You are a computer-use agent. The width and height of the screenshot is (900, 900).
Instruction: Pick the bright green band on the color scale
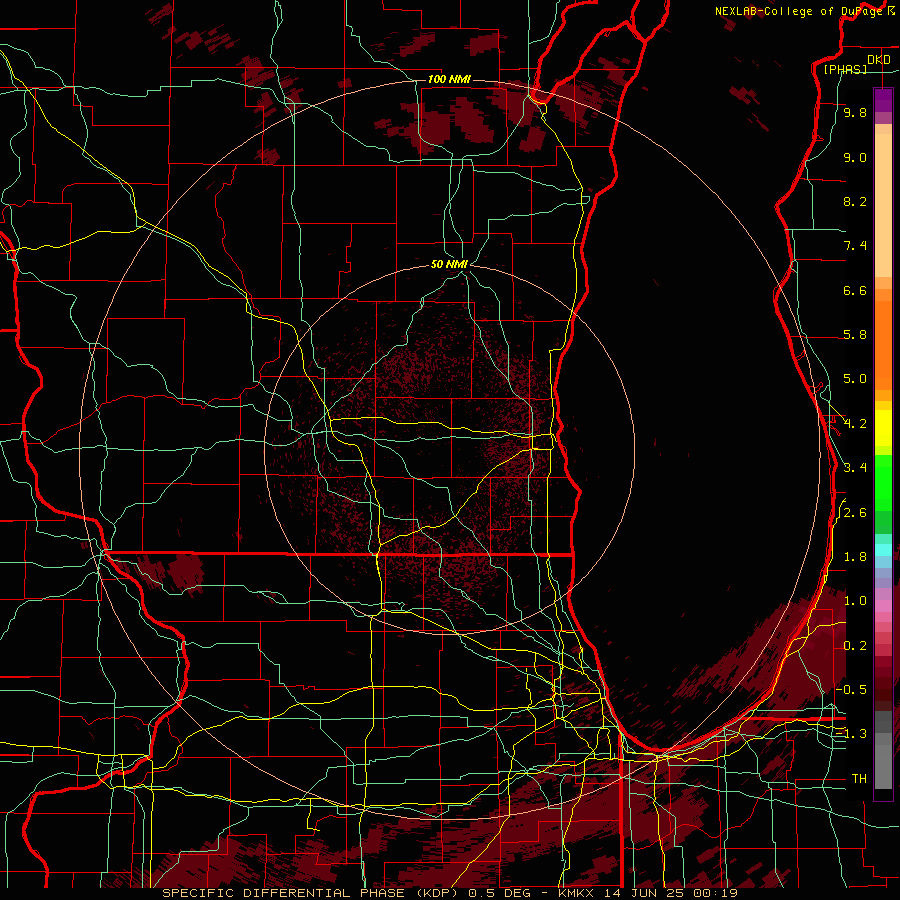[x=883, y=483]
